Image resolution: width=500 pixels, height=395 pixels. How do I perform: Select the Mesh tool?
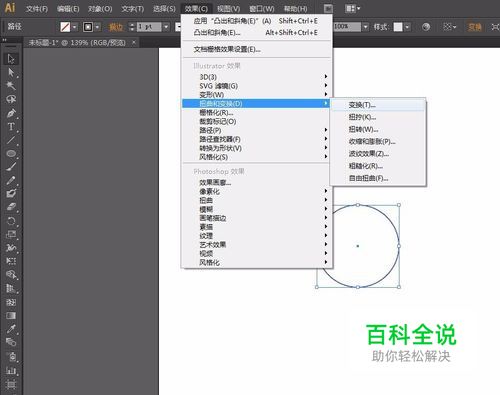pos(11,302)
